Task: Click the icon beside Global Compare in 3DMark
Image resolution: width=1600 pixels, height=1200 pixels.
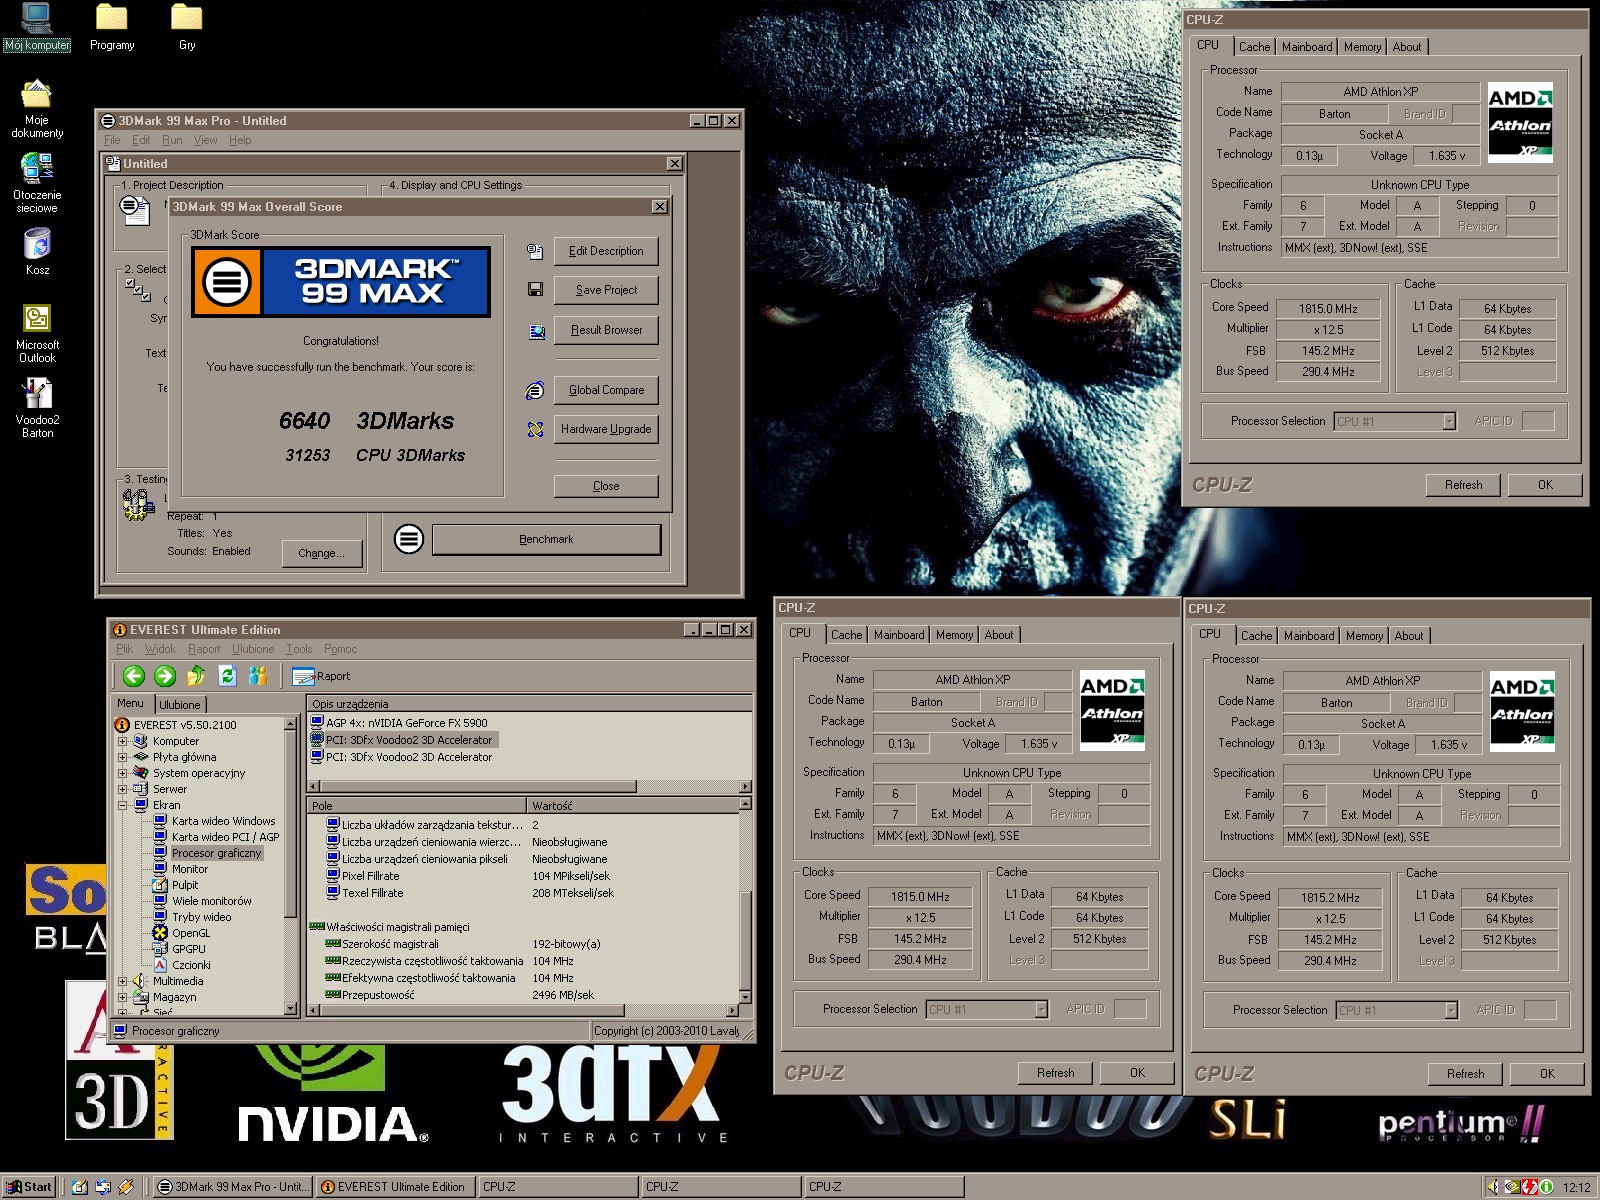Action: (x=535, y=390)
